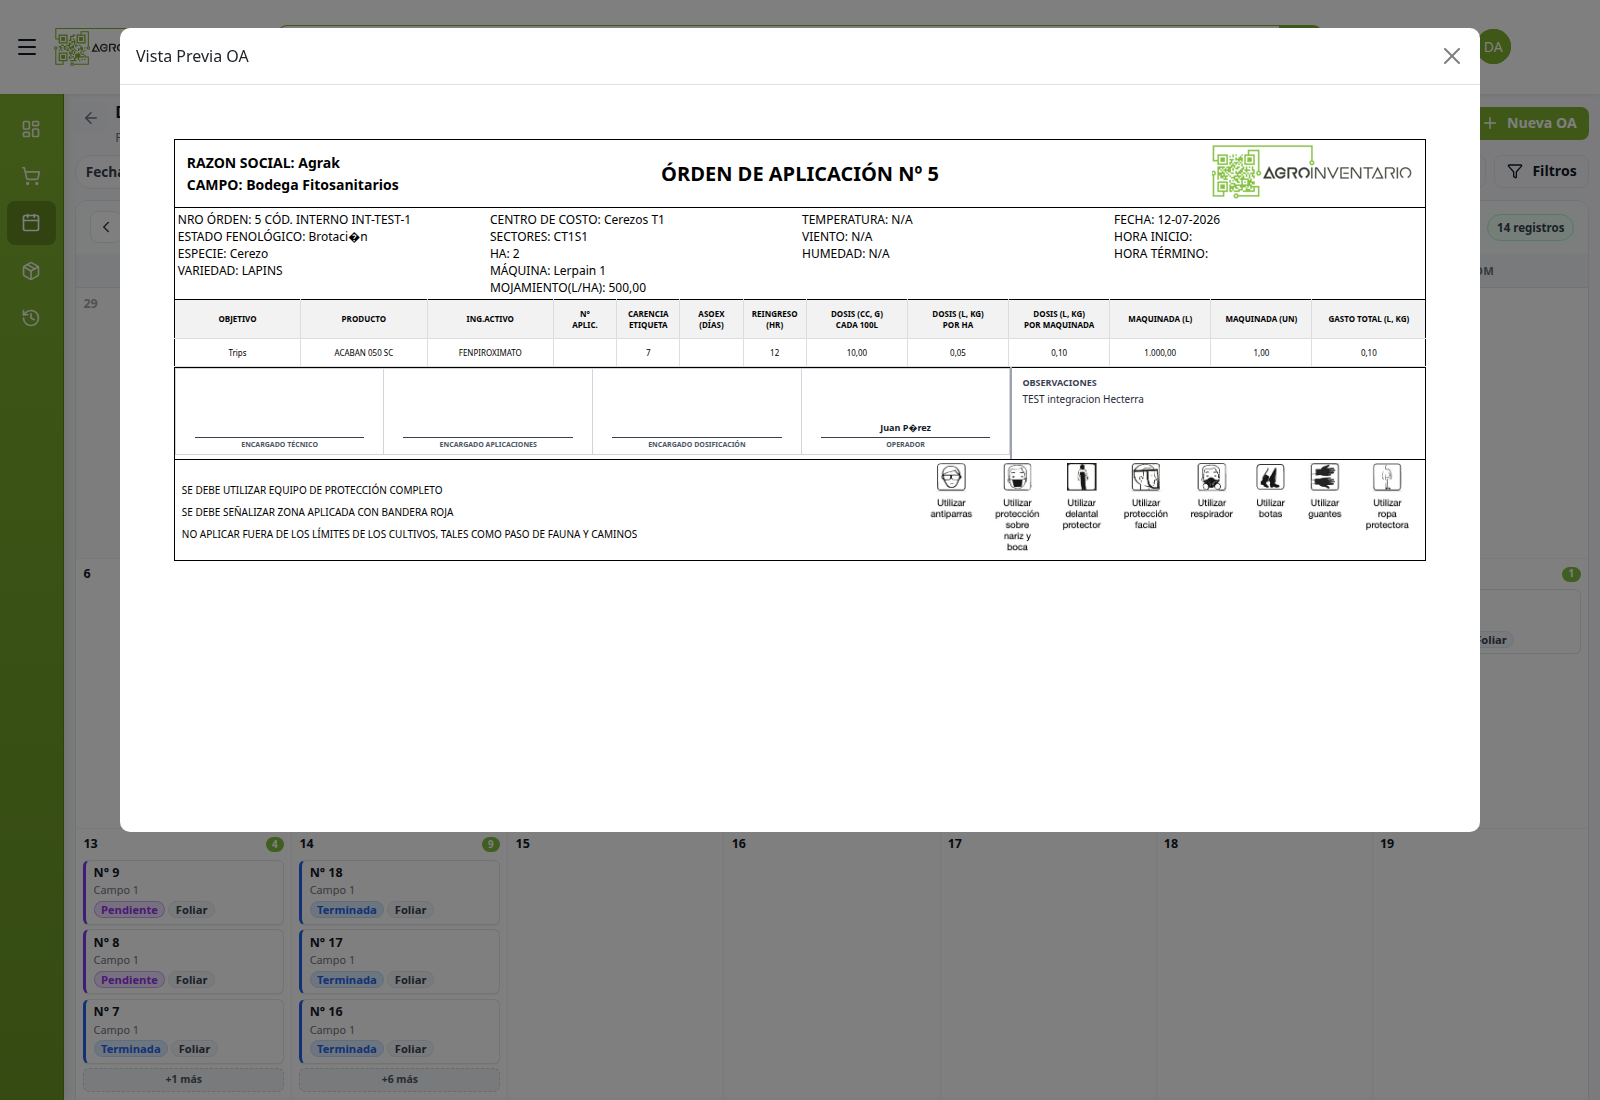Viewport: 1600px width, 1100px height.
Task: Expand +1 más on day 13
Action: coord(183,1079)
